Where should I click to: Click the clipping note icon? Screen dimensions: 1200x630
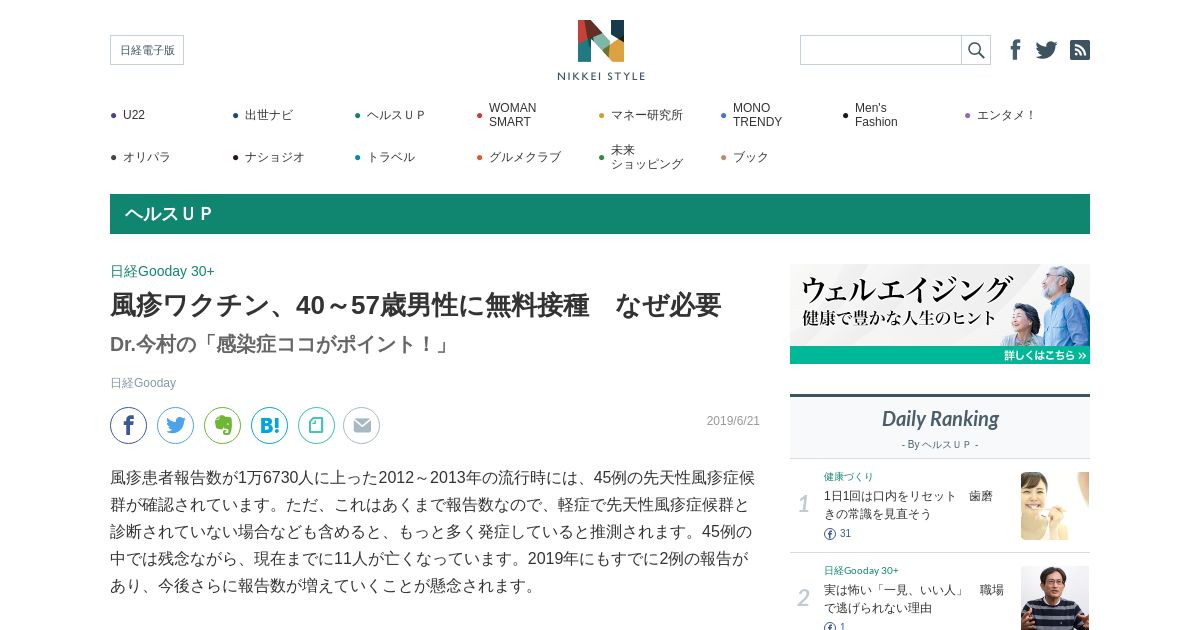316,425
